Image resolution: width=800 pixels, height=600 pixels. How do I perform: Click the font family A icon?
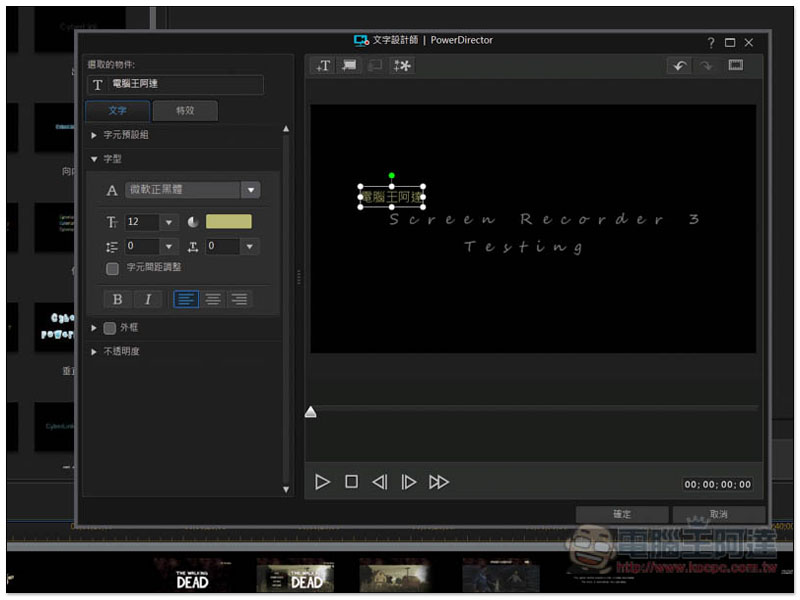(x=112, y=191)
